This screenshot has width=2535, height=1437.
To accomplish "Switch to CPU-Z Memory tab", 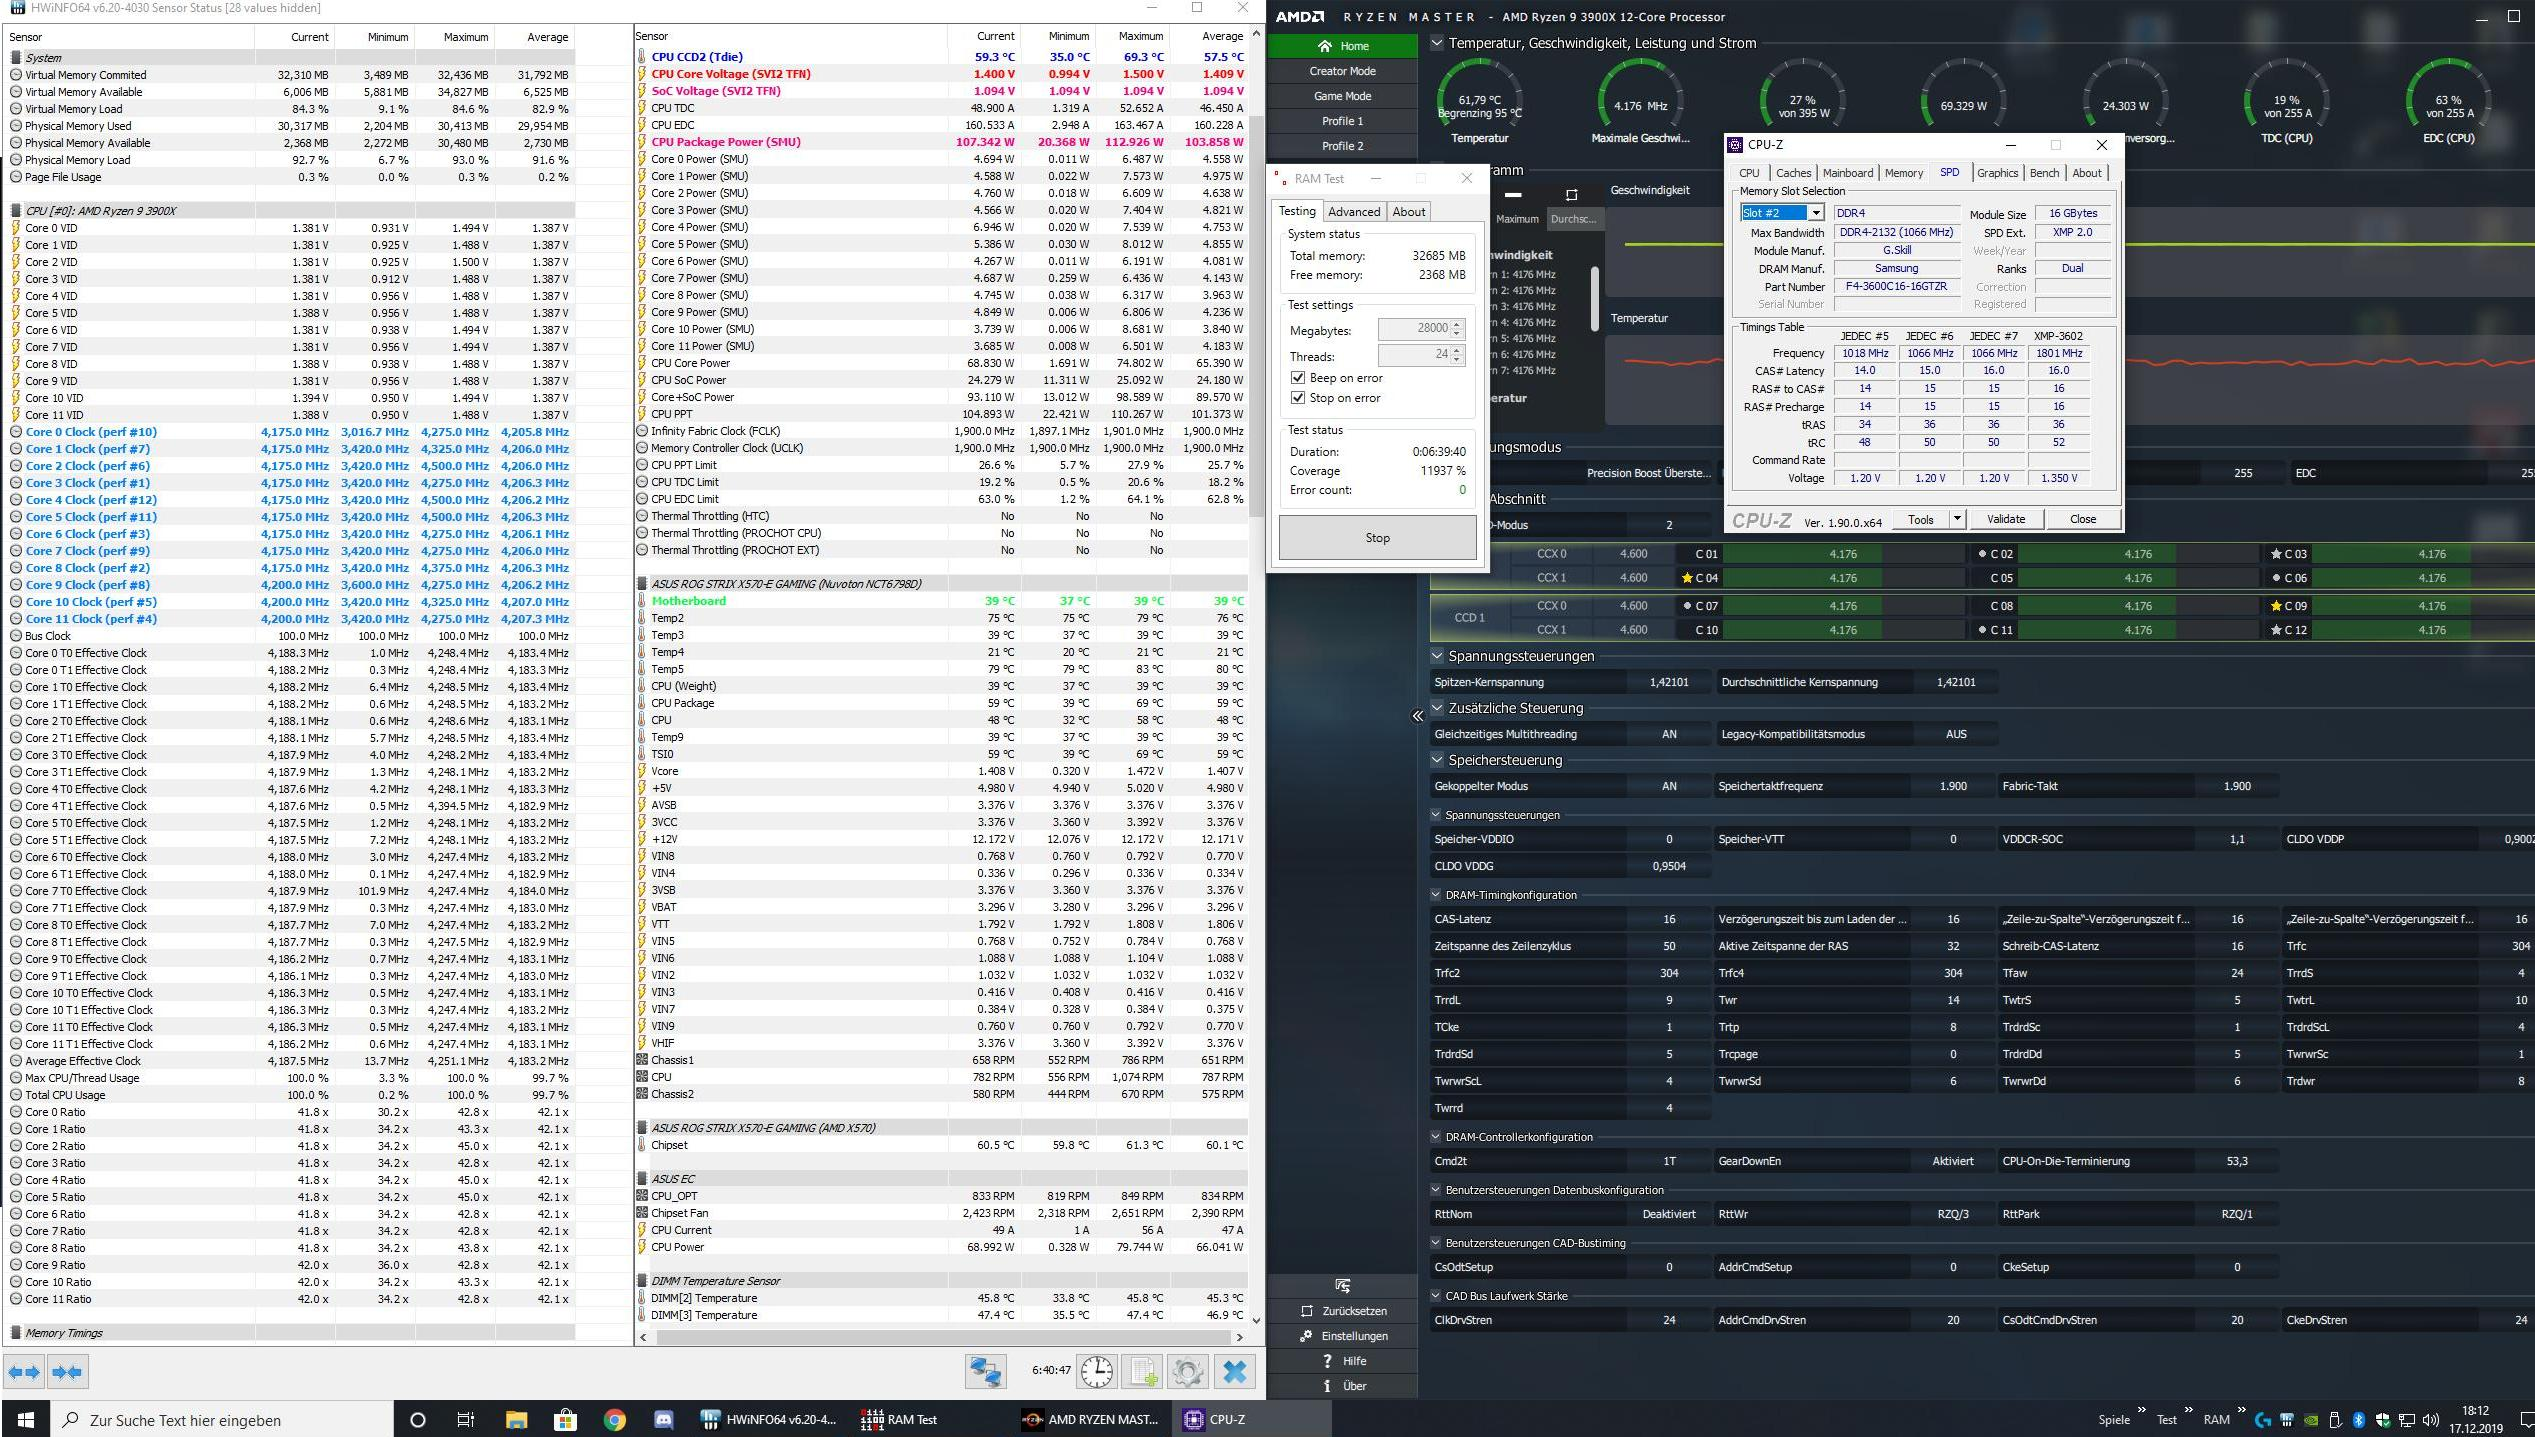I will pyautogui.click(x=1903, y=173).
